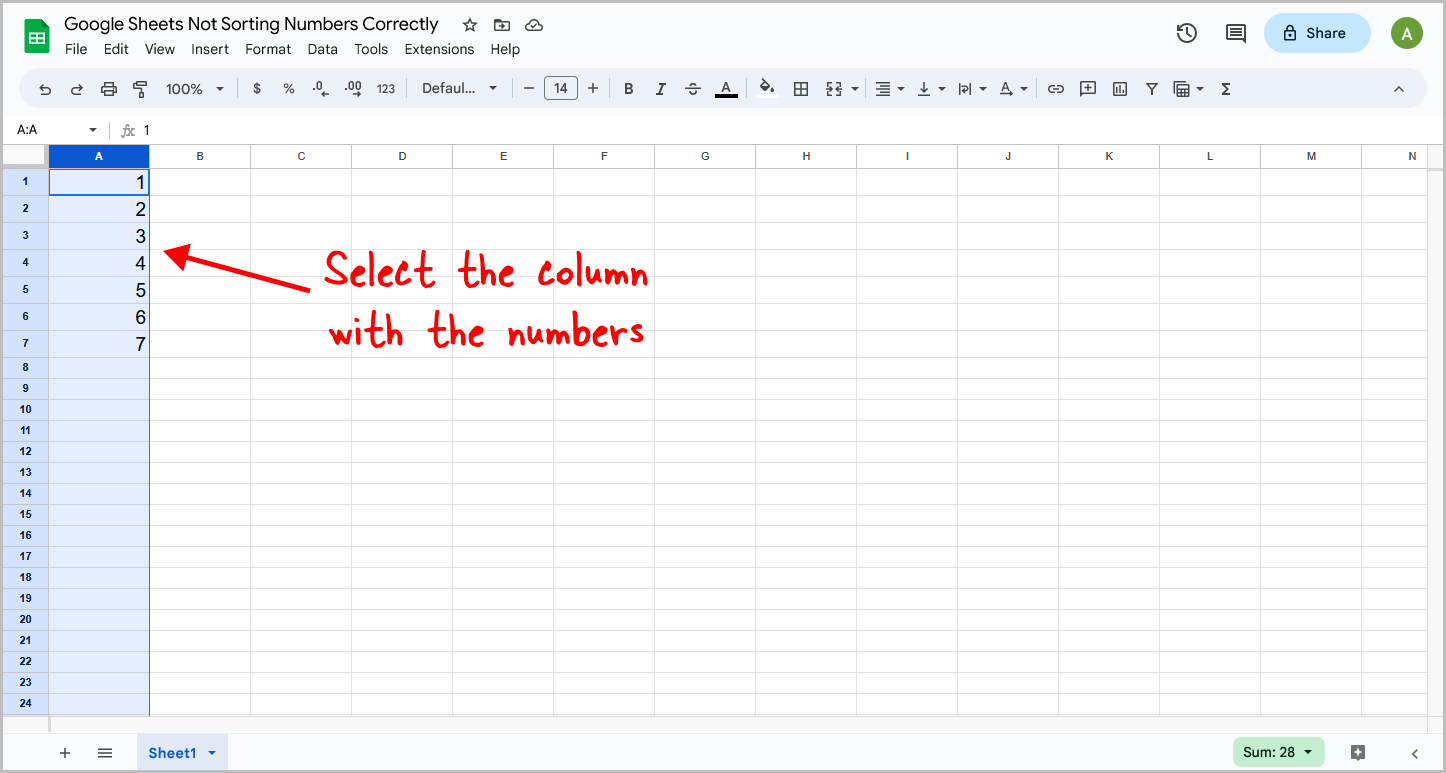Click the Insert link icon
Screen dimensions: 1446x773
point(1056,89)
